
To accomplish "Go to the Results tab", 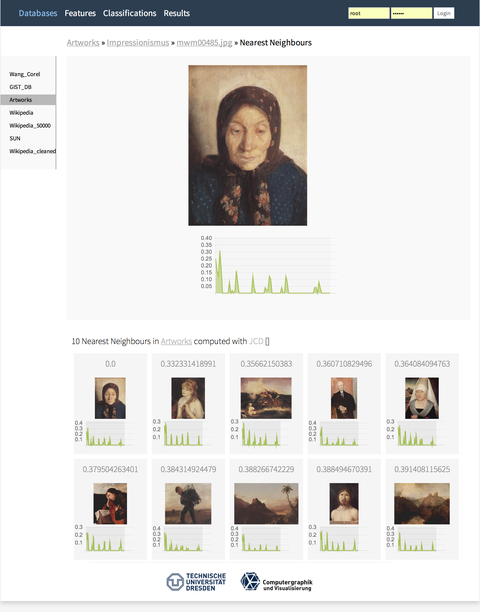I will pos(176,13).
